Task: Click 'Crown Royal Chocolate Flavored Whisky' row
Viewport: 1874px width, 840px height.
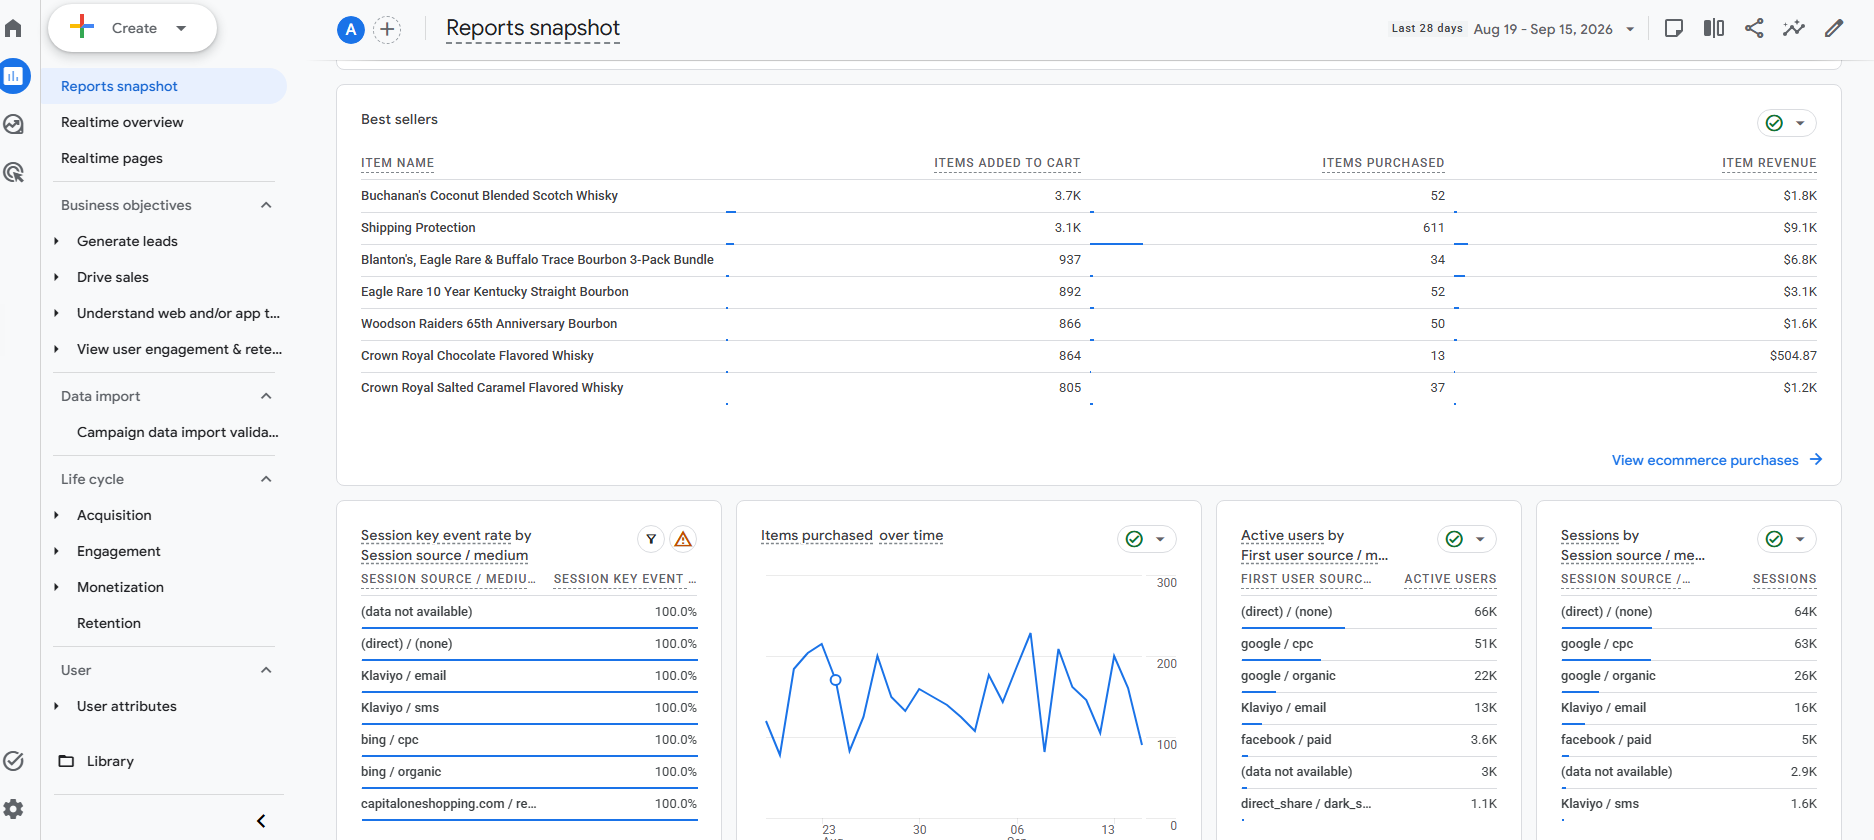Action: (x=1089, y=356)
